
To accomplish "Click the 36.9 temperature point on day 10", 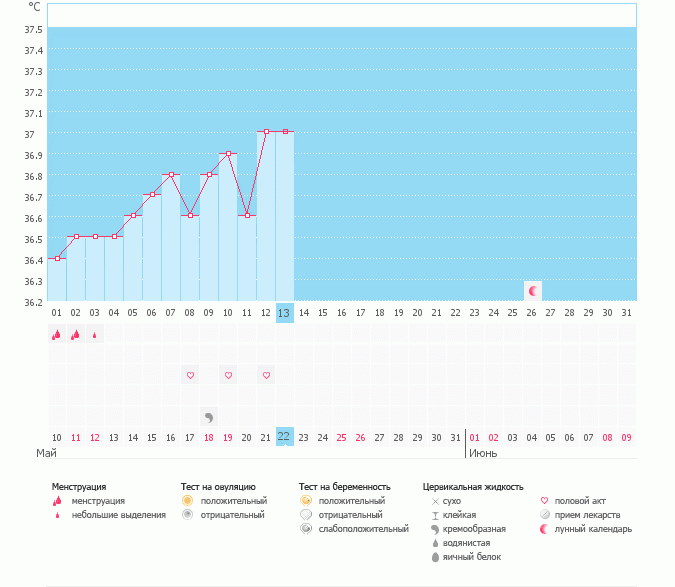I will (228, 153).
